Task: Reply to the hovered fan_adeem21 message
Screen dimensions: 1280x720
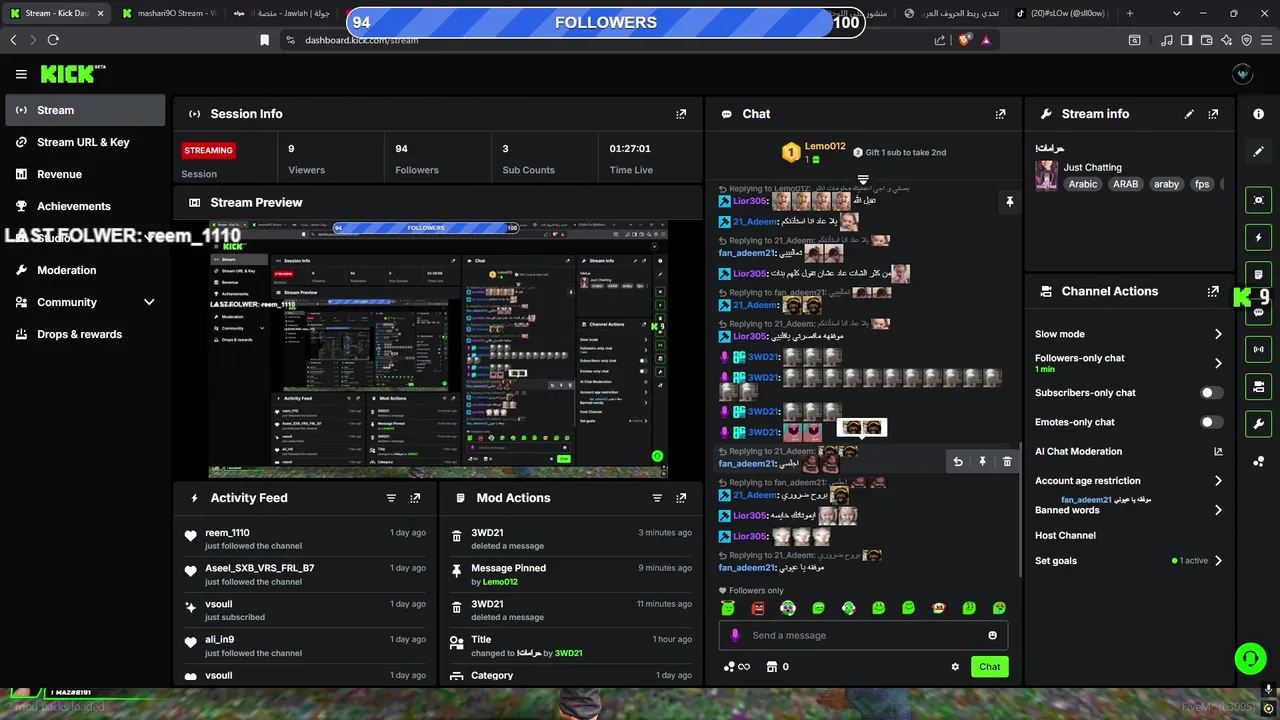Action: (x=958, y=462)
